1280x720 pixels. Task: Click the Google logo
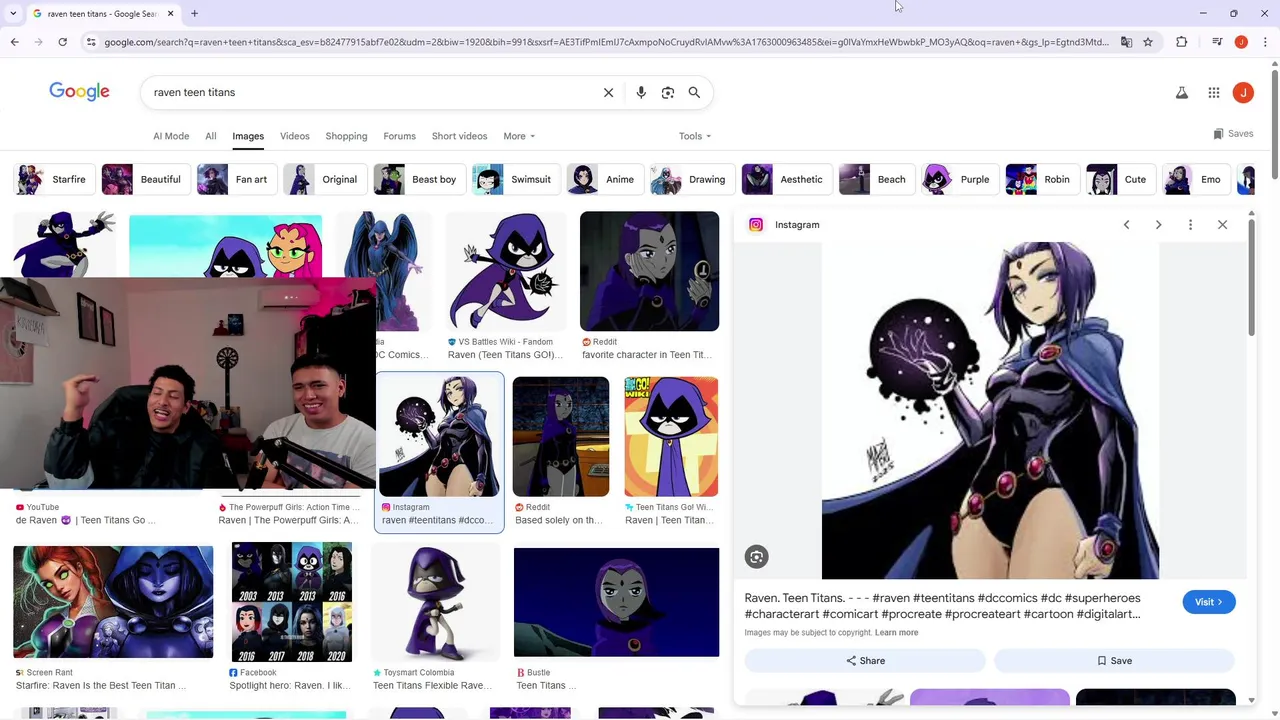79,92
